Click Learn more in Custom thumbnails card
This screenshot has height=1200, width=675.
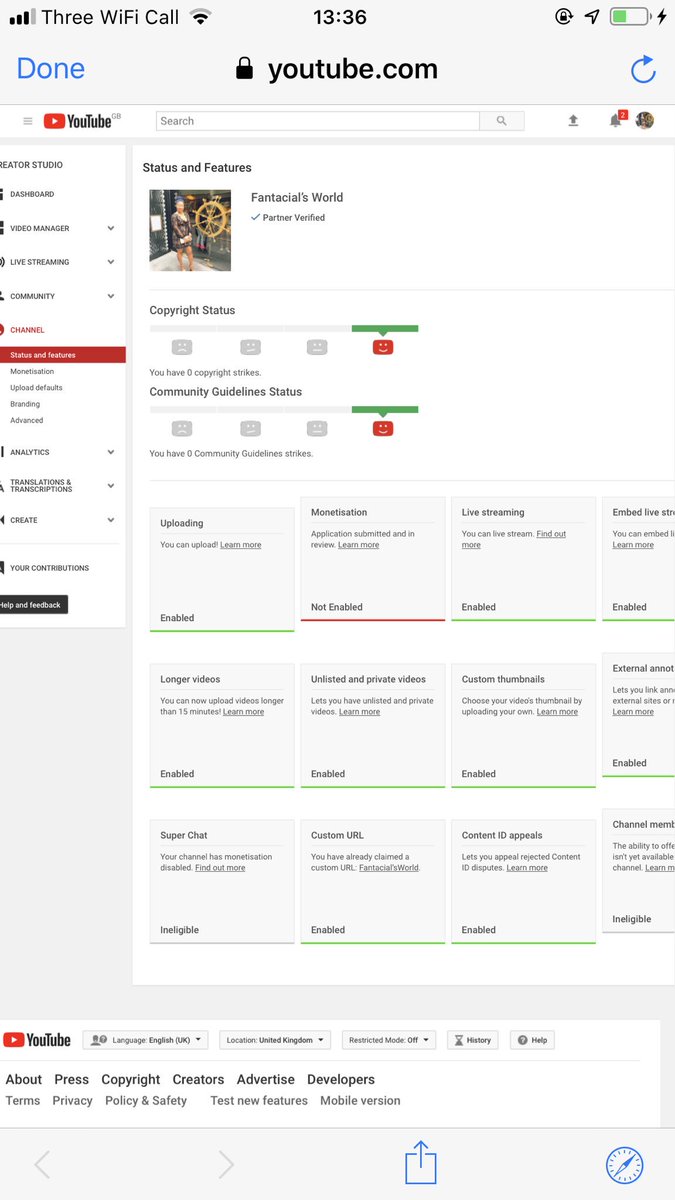tap(557, 712)
